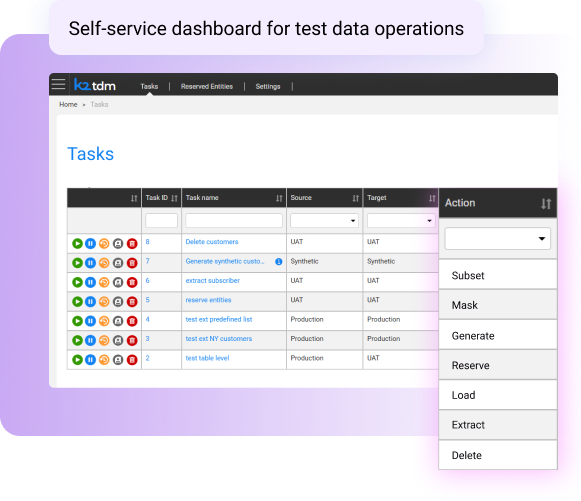Delete the test ext NY customers task

[x=132, y=340]
